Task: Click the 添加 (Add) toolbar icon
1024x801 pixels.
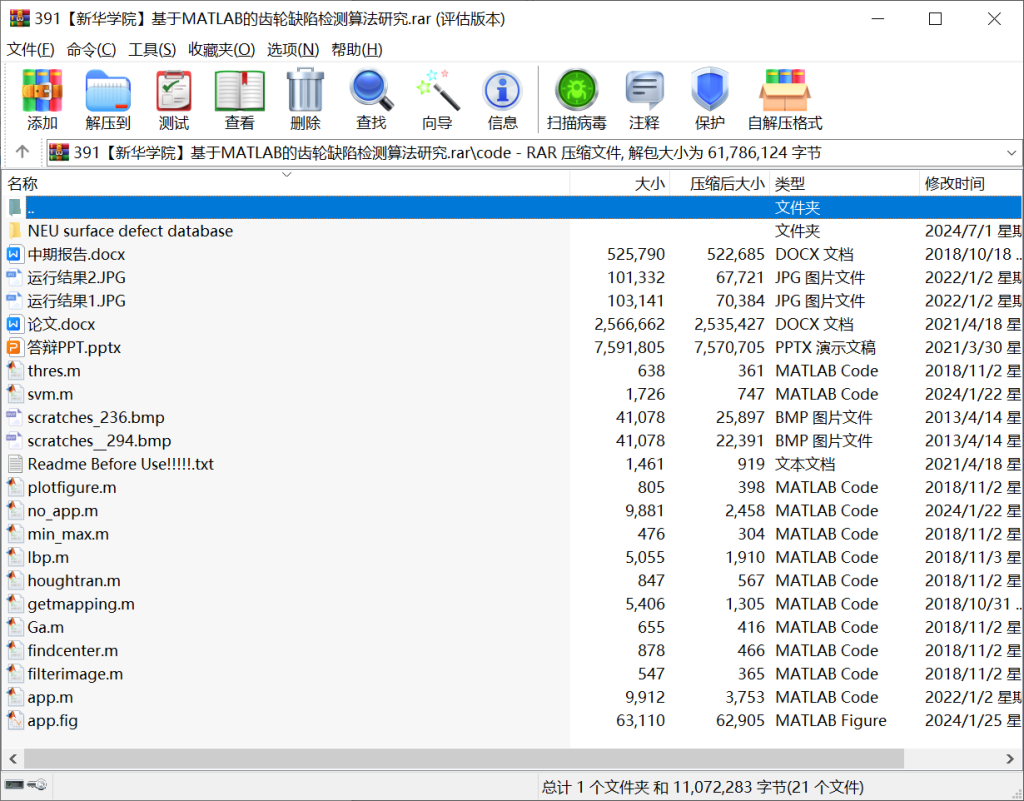Action: pyautogui.click(x=42, y=91)
